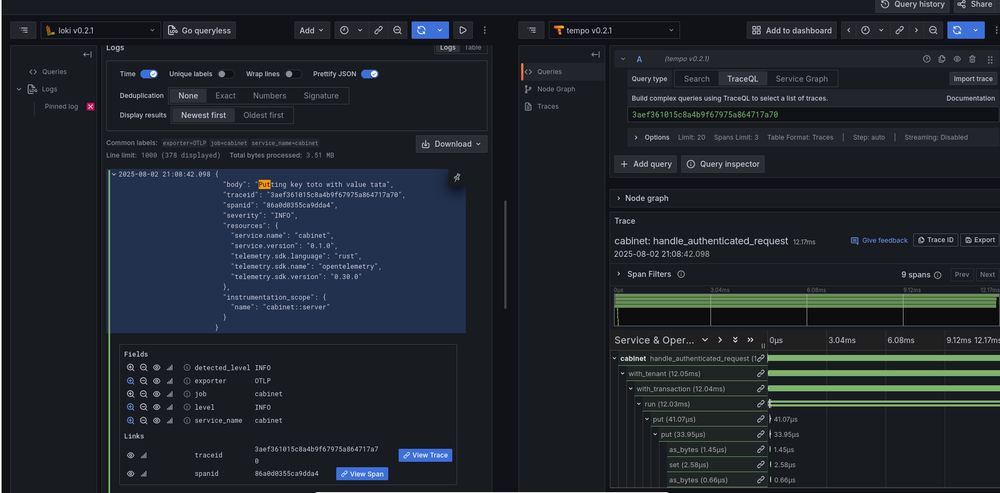The image size is (1000, 493).
Task: Click the Export trace button
Action: 980,240
